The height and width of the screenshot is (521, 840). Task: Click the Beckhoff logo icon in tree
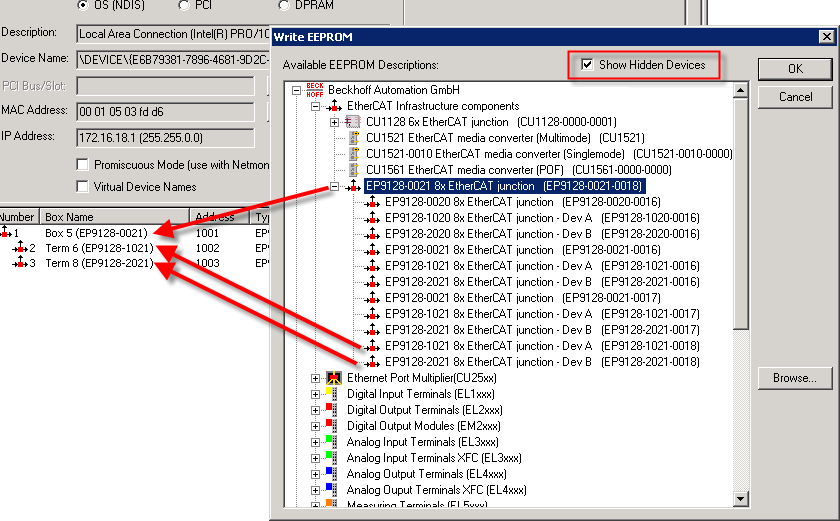pyautogui.click(x=314, y=90)
